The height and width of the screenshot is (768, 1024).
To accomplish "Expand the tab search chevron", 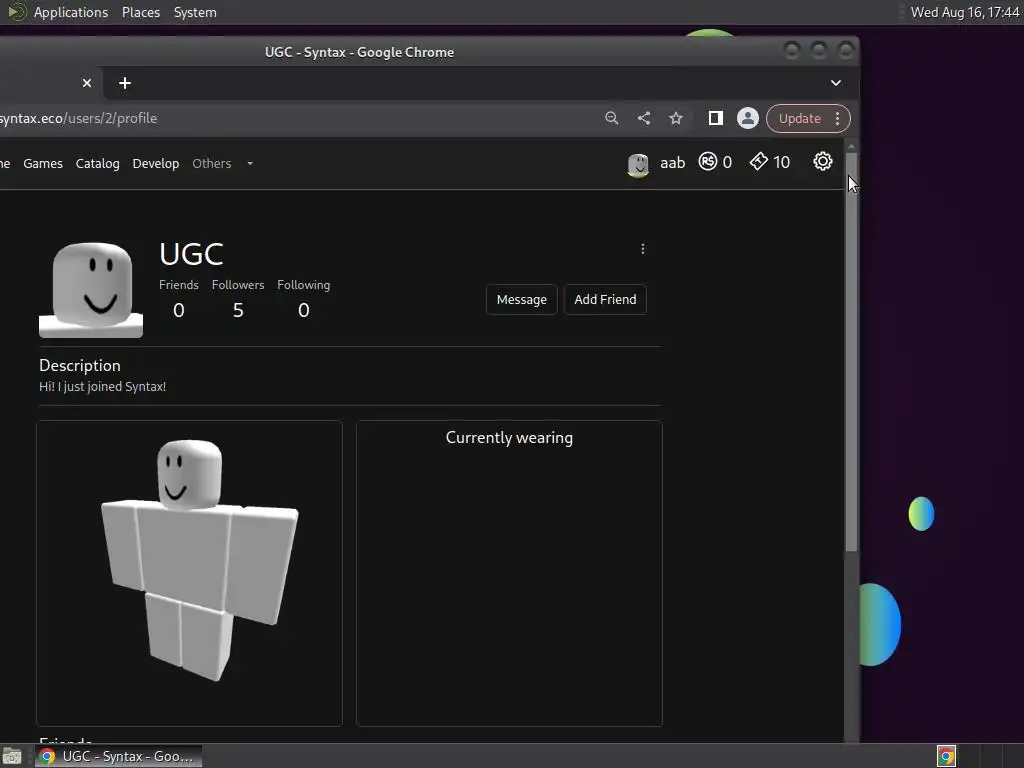I will click(x=836, y=83).
